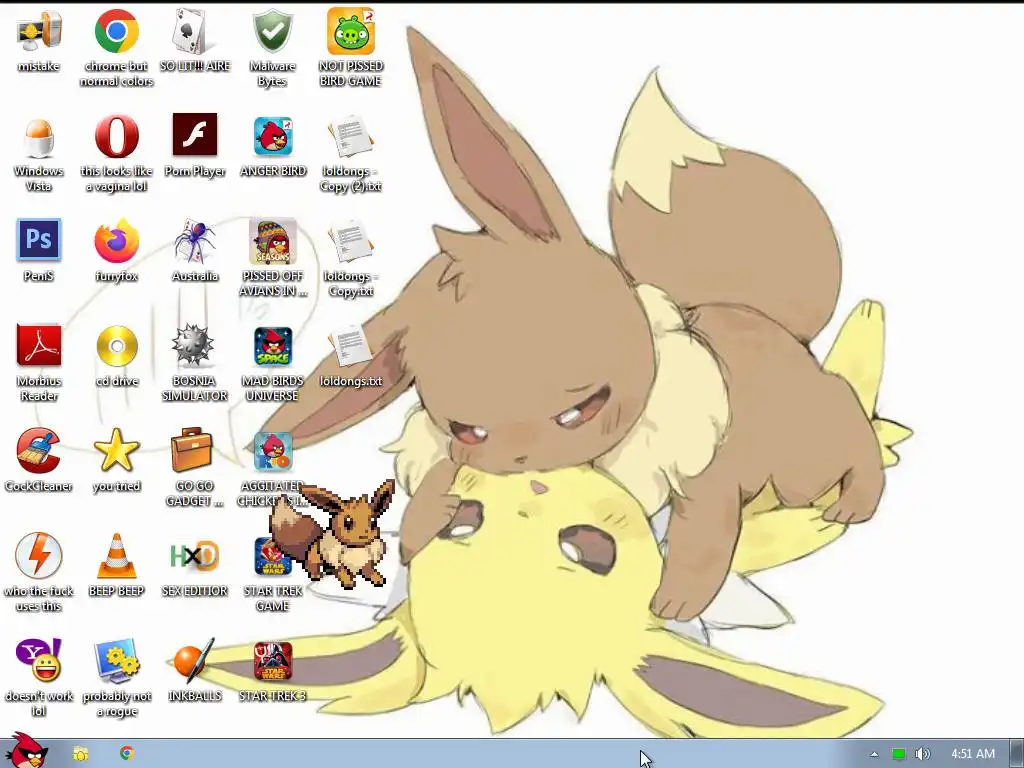Select the 'Malware Bytes' shield icon

(x=272, y=33)
